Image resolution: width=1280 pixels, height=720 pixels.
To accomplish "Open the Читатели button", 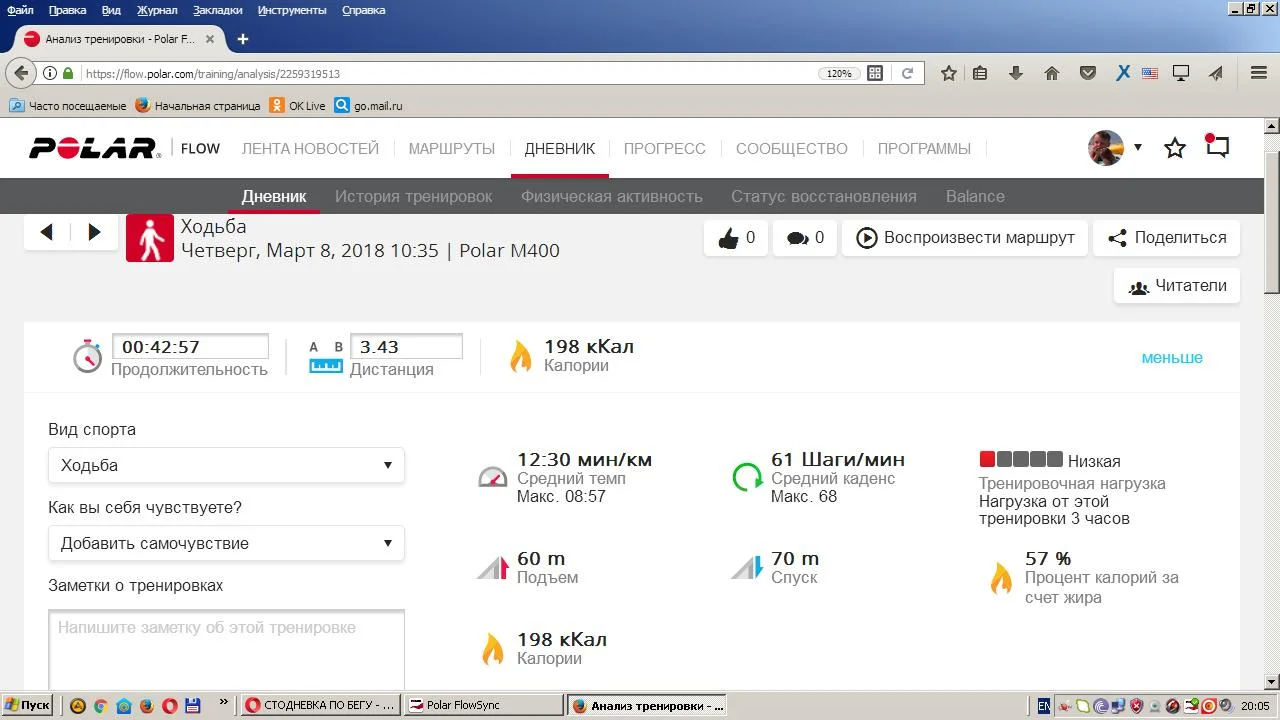I will pos(1177,286).
